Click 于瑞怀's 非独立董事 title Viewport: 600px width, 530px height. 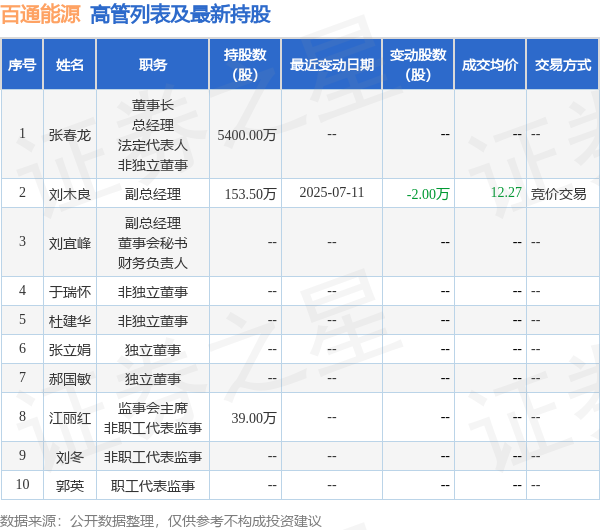[x=153, y=292]
